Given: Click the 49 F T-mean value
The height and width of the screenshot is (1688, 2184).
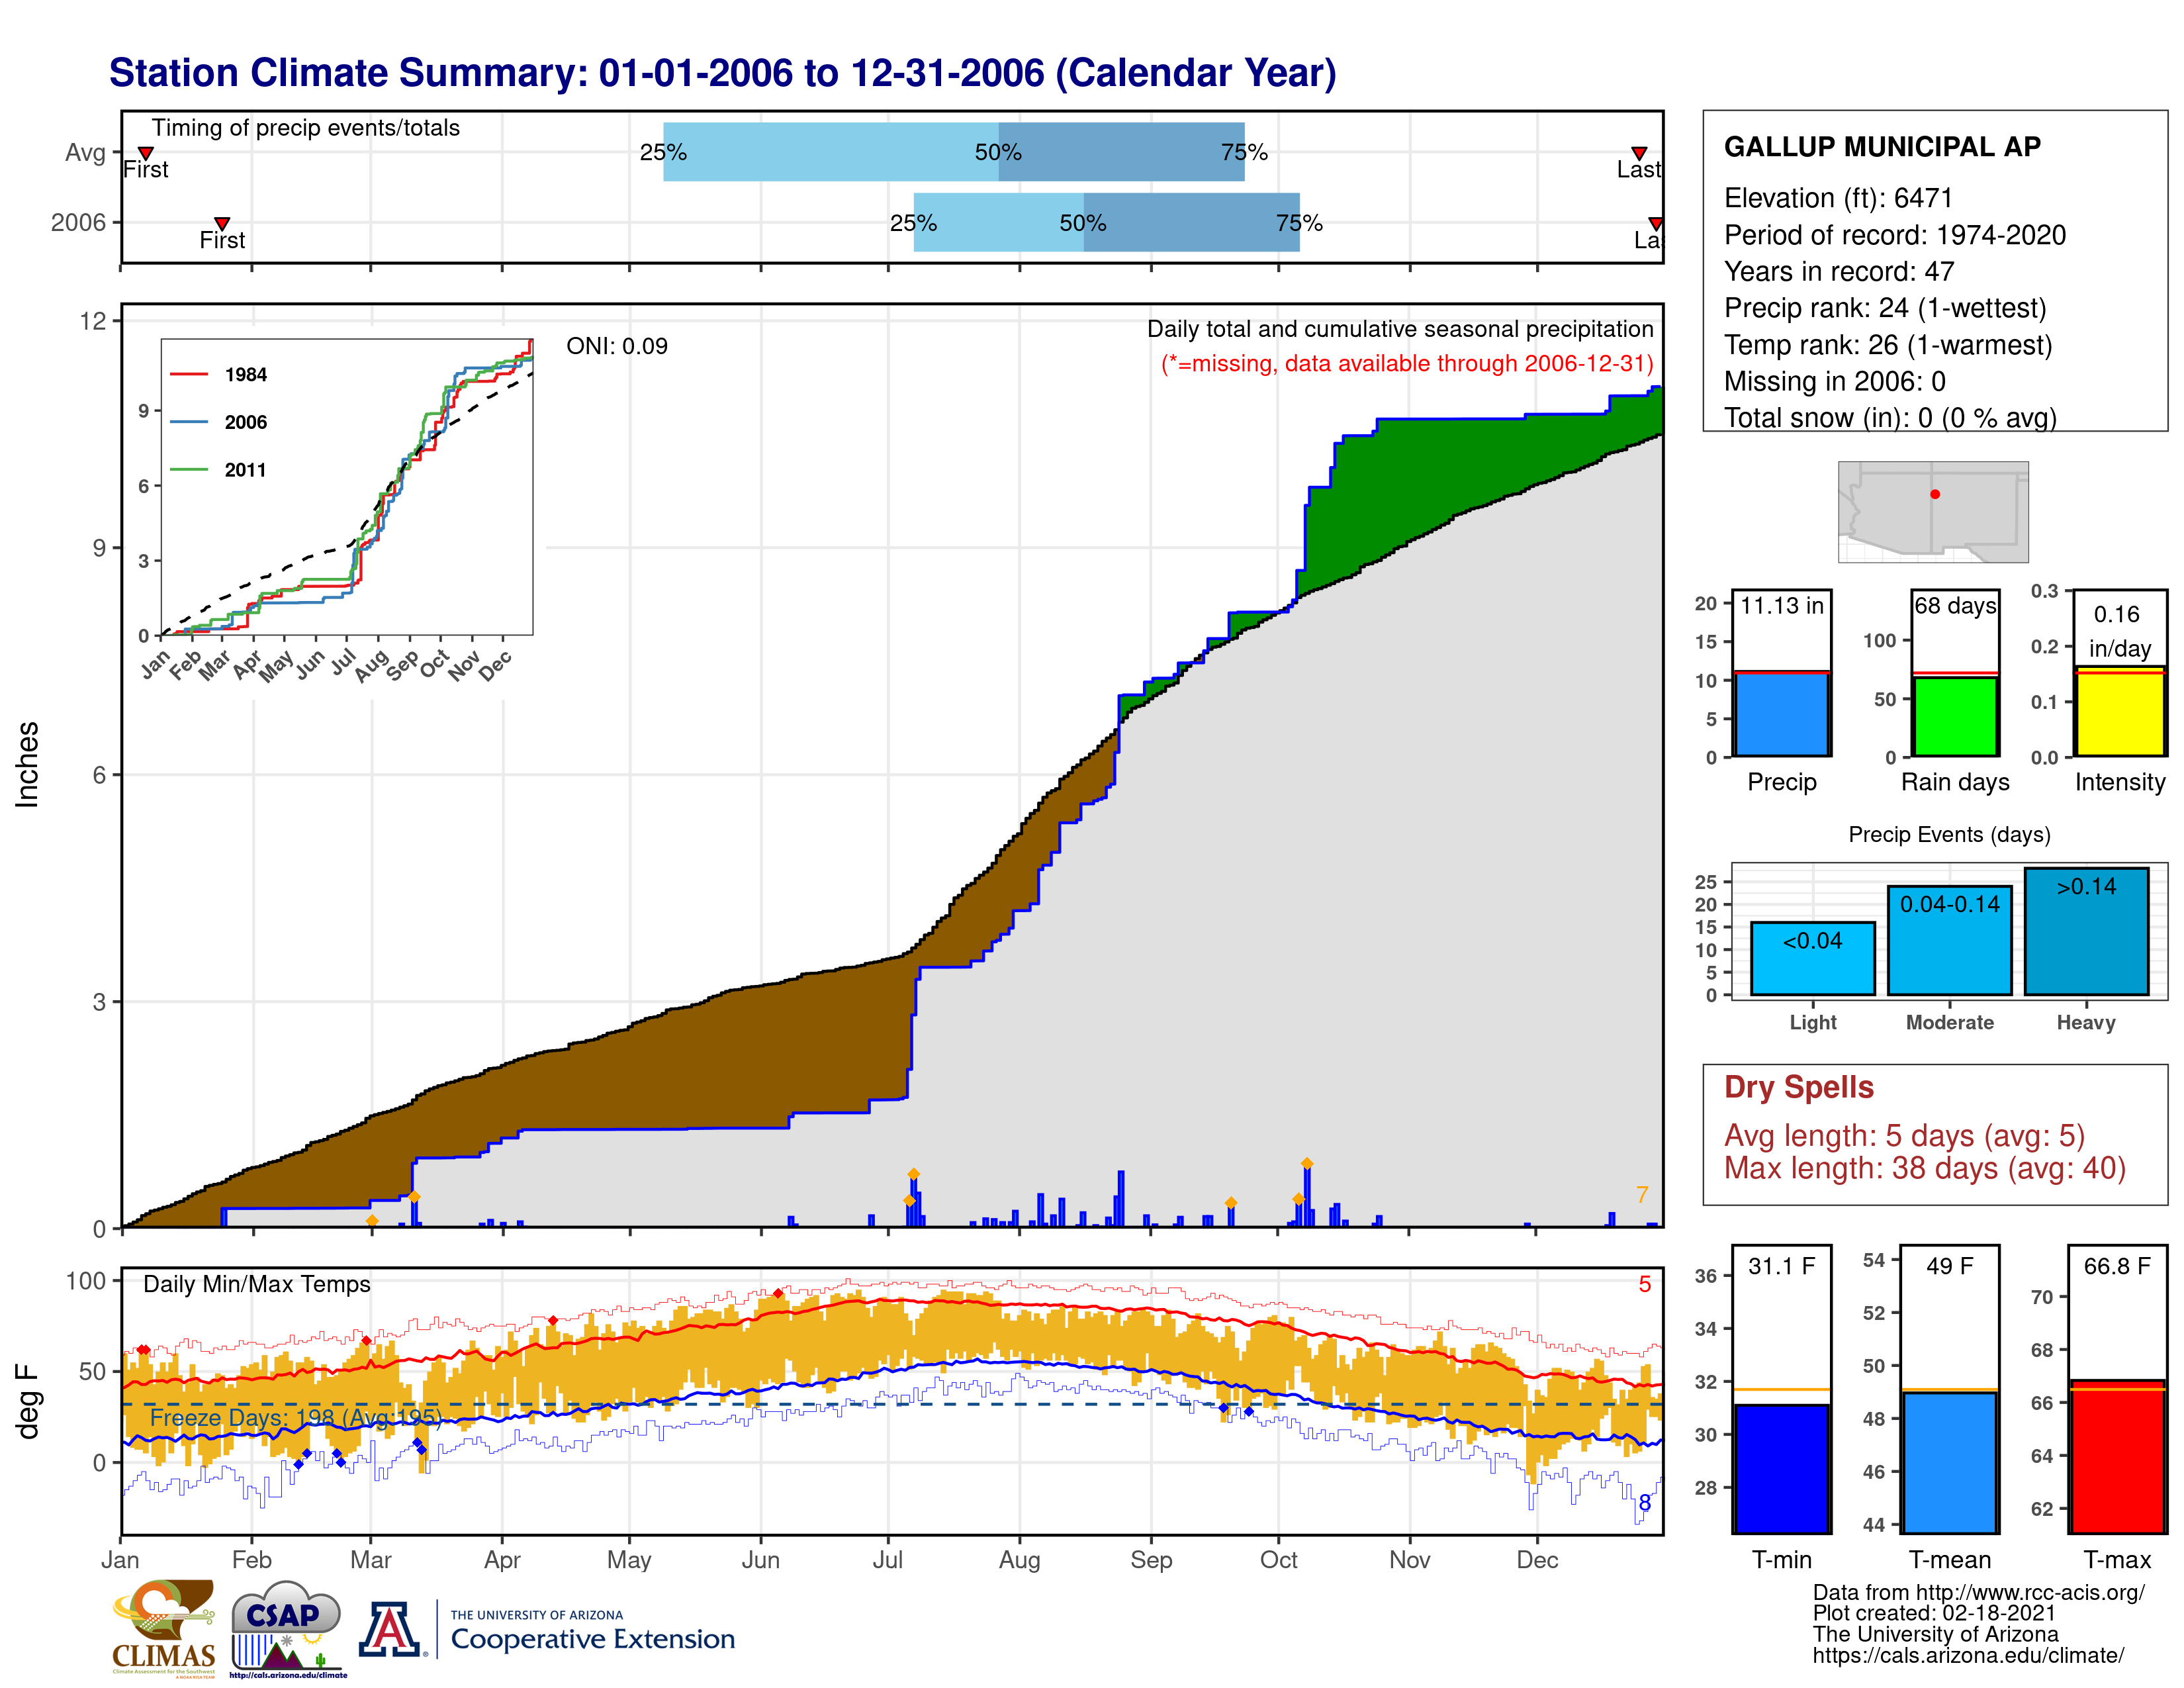Looking at the screenshot, I should click(1949, 1266).
